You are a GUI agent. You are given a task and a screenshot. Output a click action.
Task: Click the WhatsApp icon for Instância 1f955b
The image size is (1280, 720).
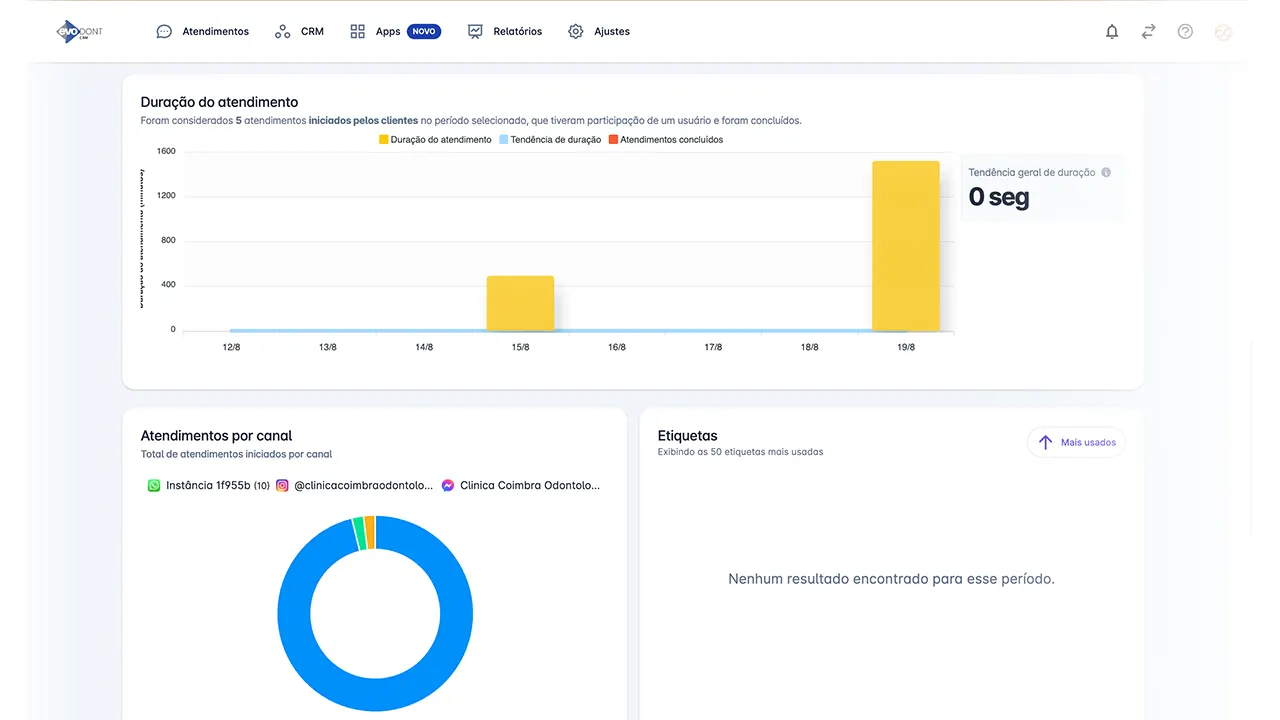(154, 485)
